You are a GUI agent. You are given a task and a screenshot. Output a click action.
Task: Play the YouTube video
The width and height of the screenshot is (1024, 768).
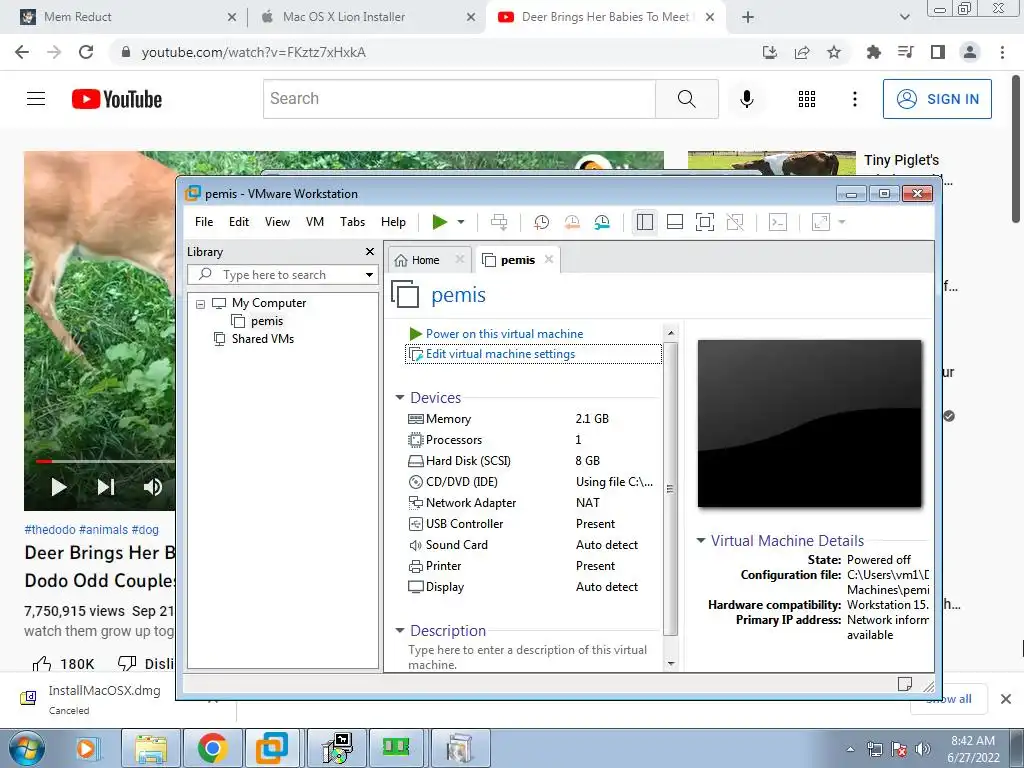tap(58, 487)
